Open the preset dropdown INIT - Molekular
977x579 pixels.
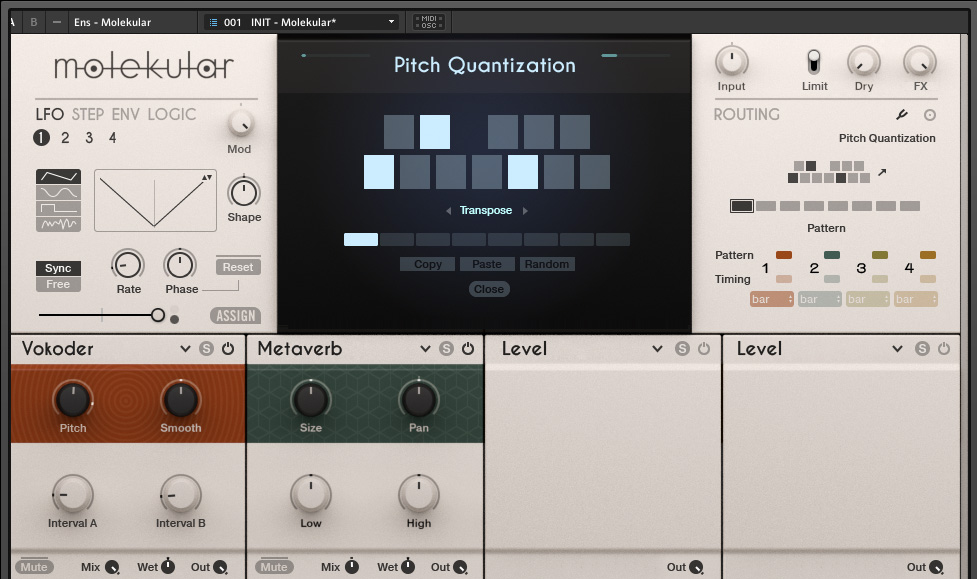[300, 22]
